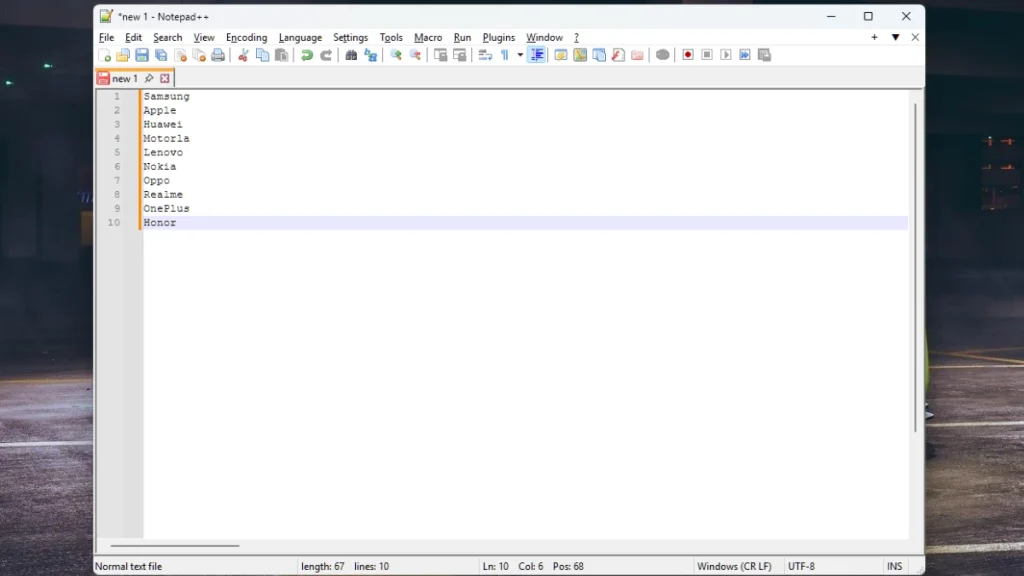Click the Save All icon

tap(161, 55)
